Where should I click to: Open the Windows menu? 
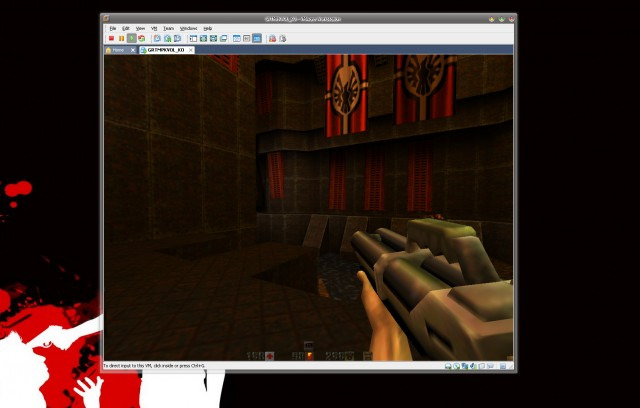pyautogui.click(x=189, y=29)
